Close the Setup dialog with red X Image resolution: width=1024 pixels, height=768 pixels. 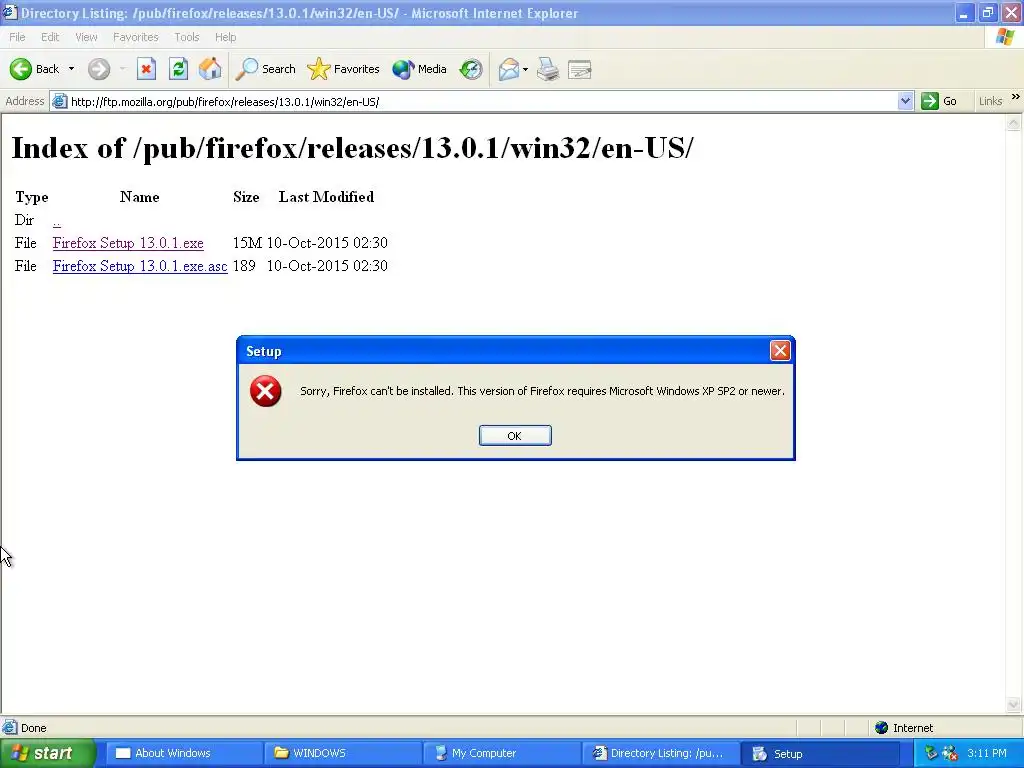coord(780,351)
